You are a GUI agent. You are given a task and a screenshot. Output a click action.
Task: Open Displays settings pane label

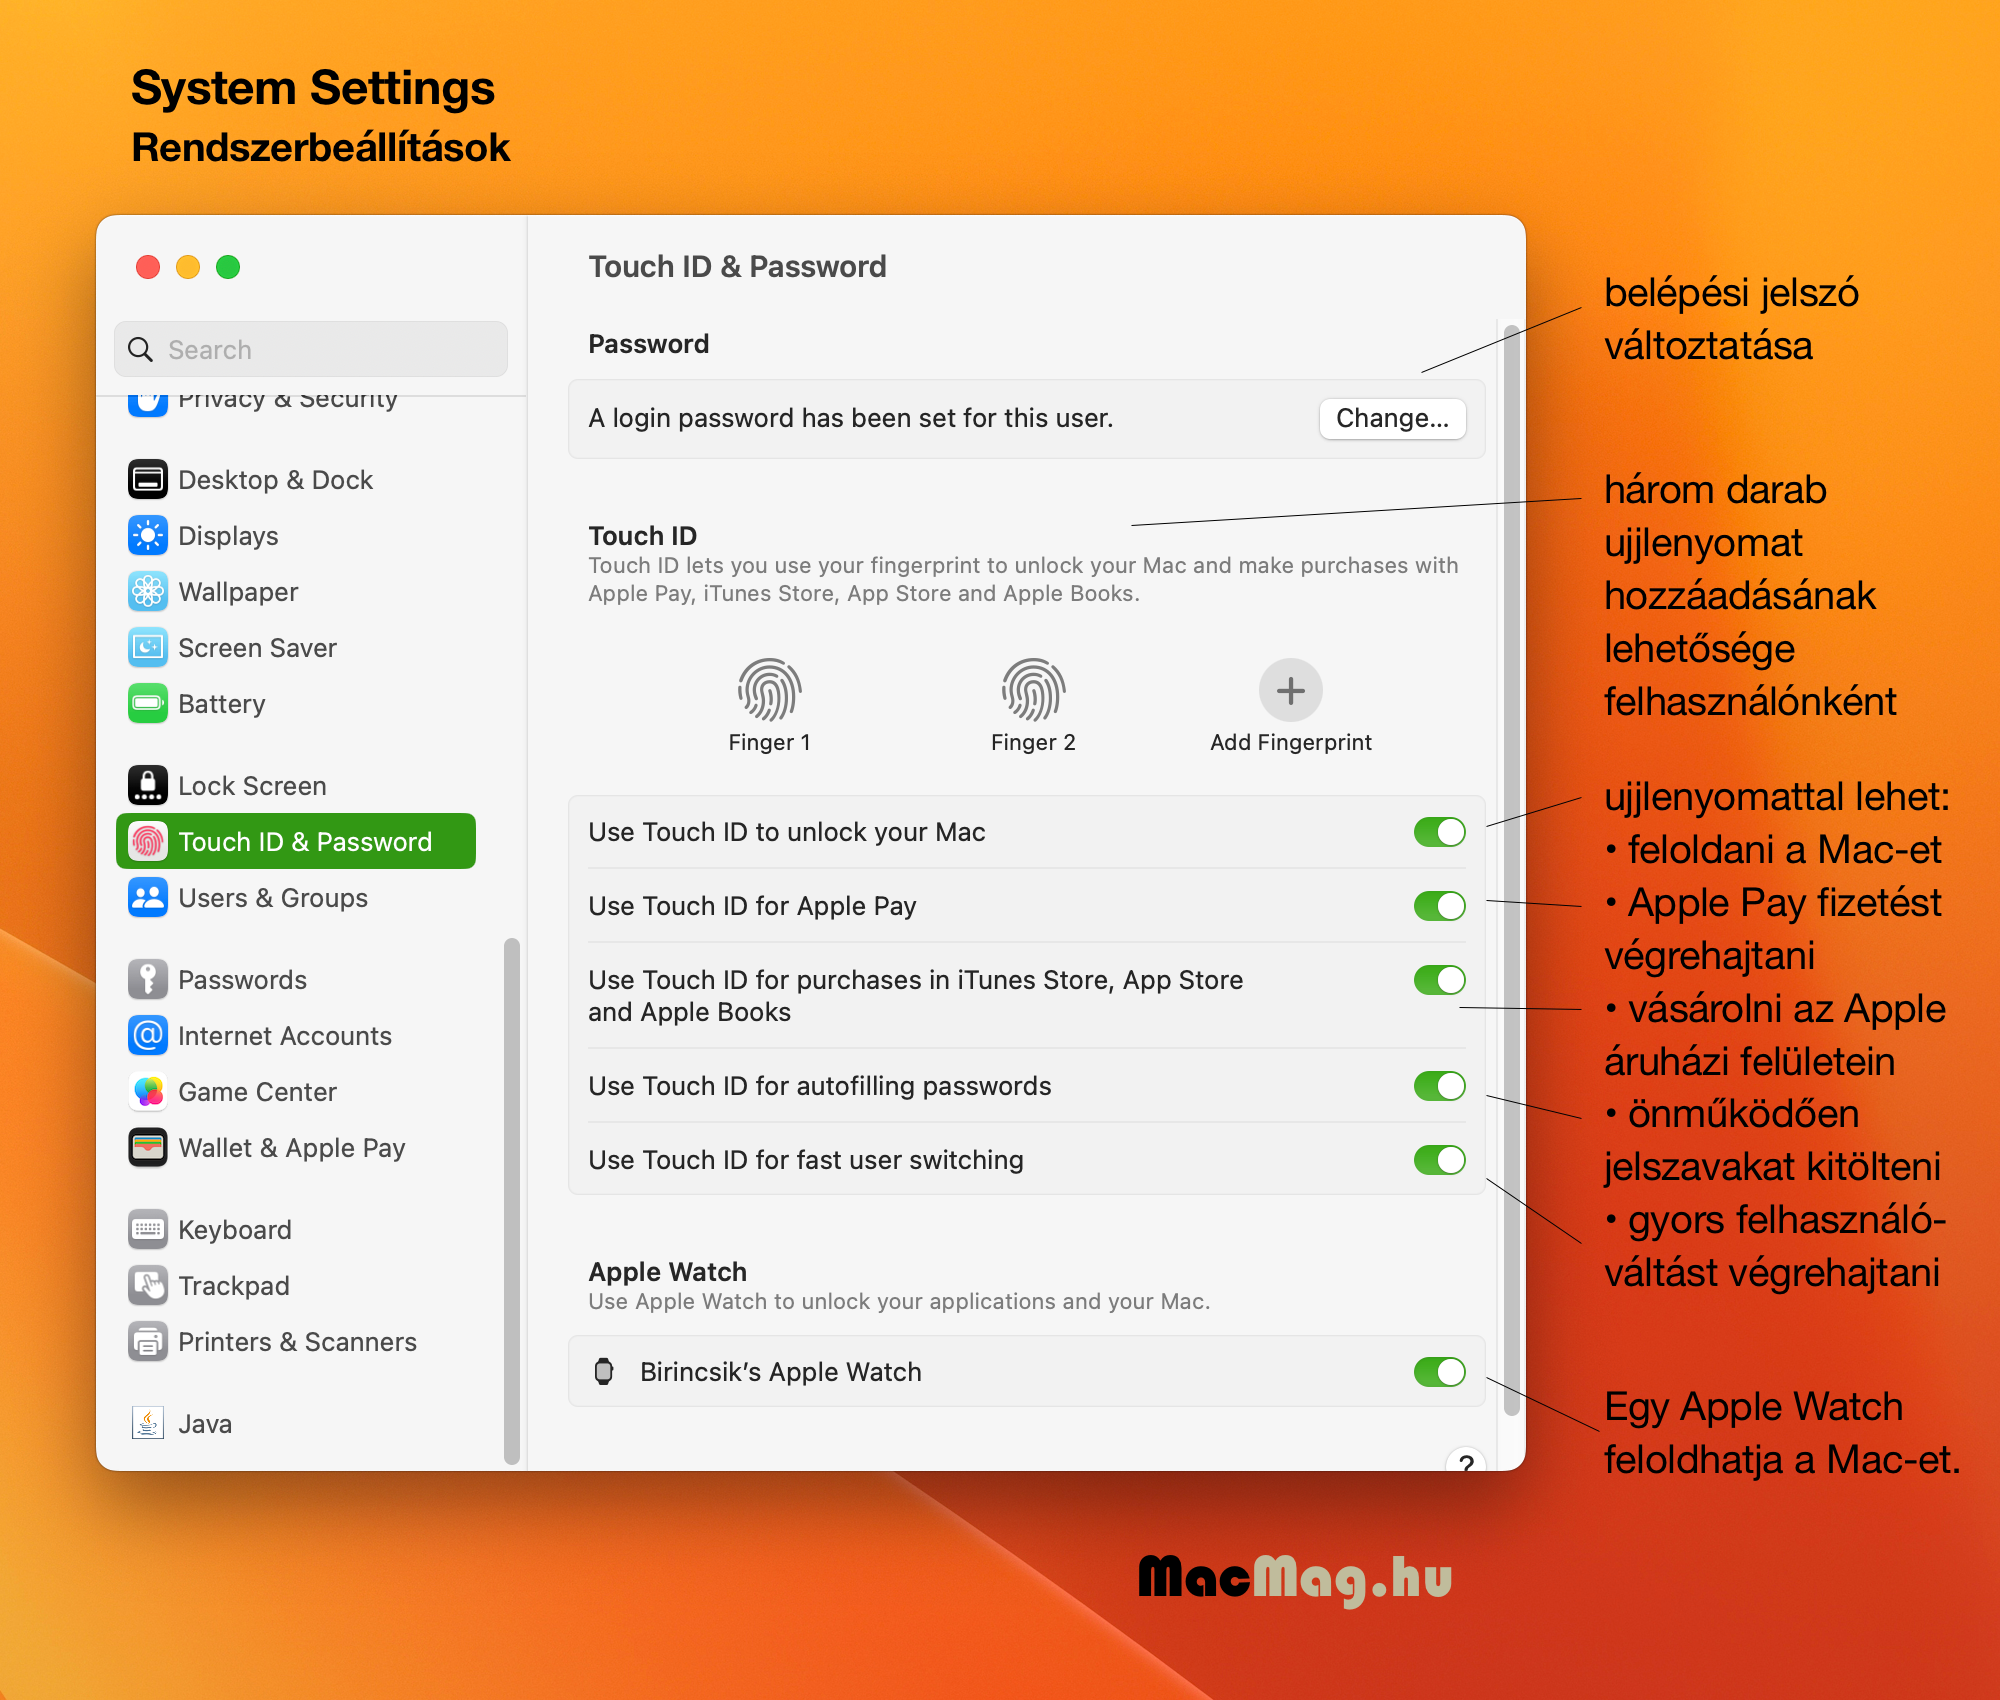(x=228, y=536)
